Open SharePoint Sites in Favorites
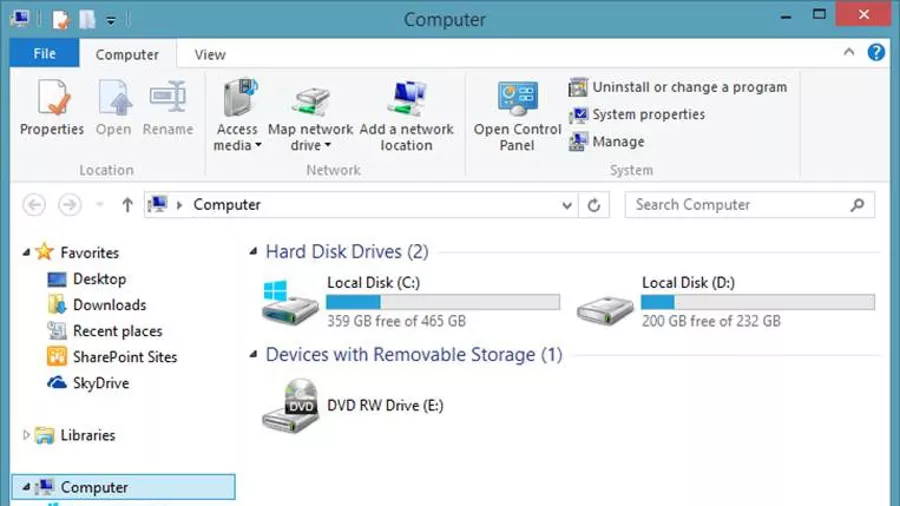 coord(125,357)
